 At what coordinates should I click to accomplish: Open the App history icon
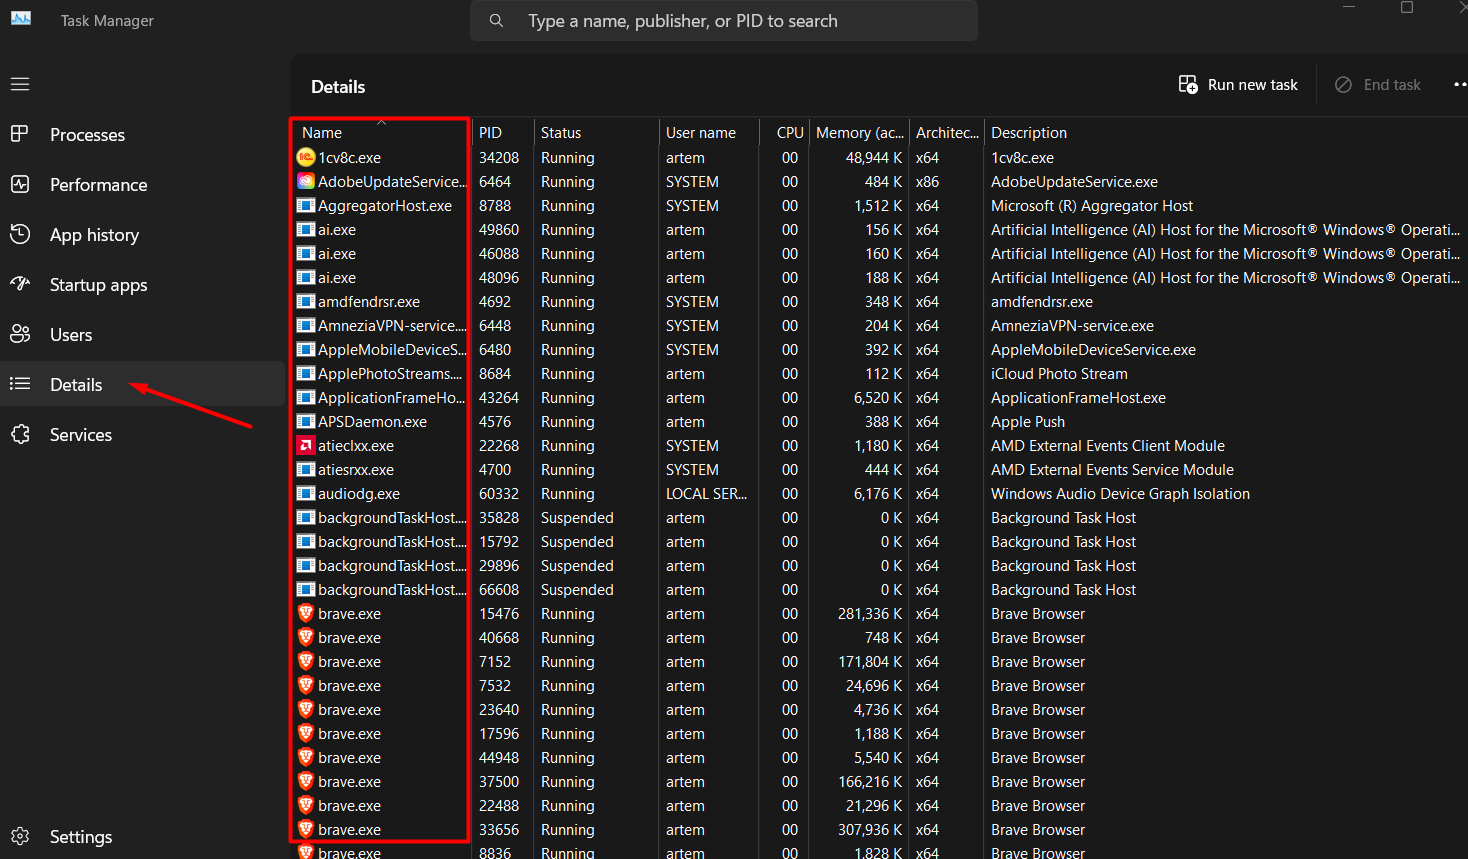pyautogui.click(x=20, y=234)
